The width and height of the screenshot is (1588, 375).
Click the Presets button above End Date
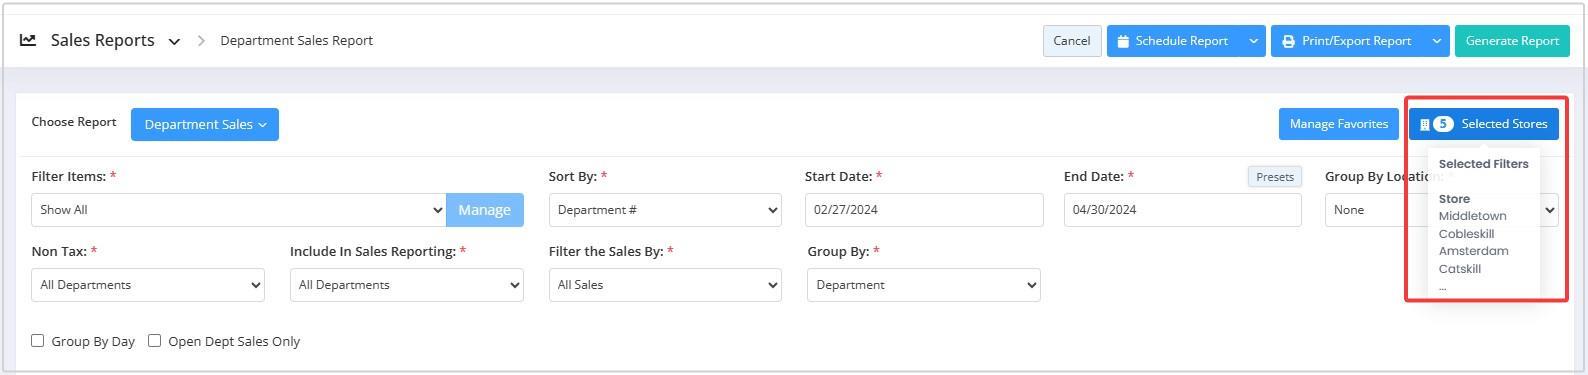[x=1275, y=177]
